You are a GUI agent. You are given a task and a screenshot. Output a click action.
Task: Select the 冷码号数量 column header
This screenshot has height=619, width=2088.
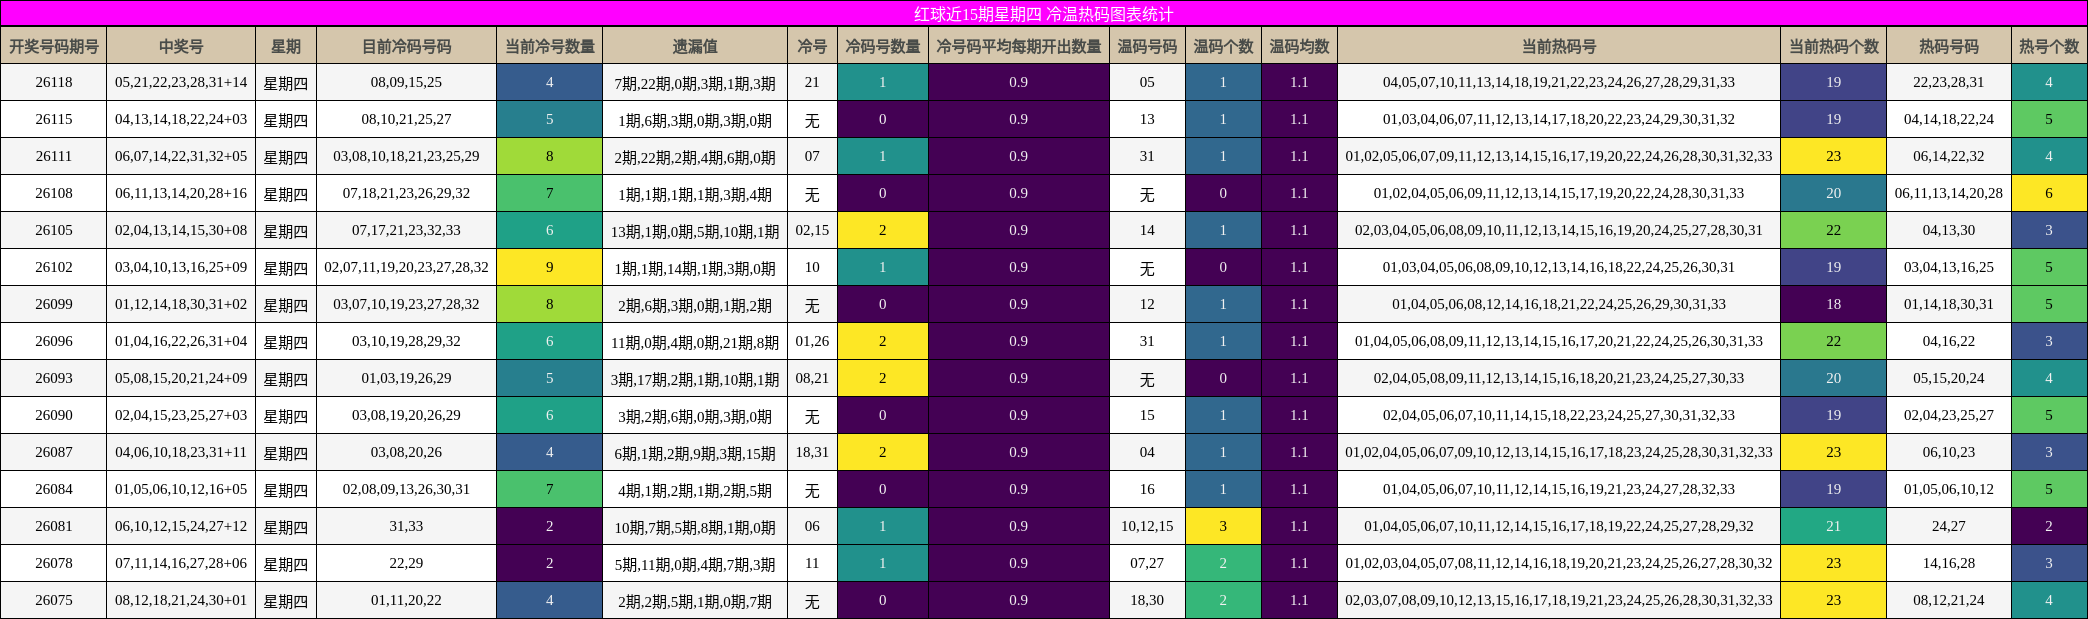pyautogui.click(x=882, y=46)
